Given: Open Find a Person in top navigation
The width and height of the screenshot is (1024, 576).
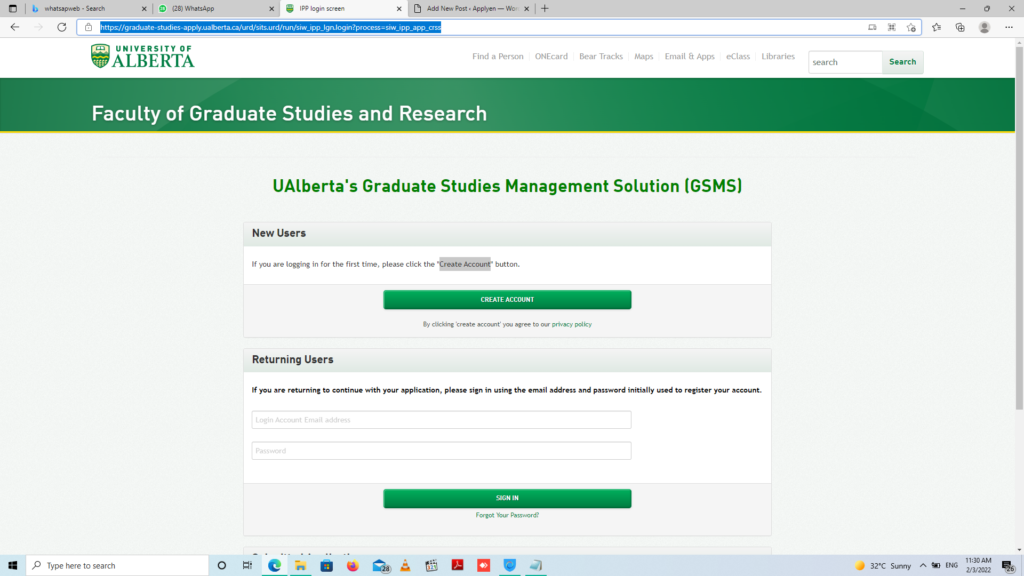Looking at the screenshot, I should [498, 57].
